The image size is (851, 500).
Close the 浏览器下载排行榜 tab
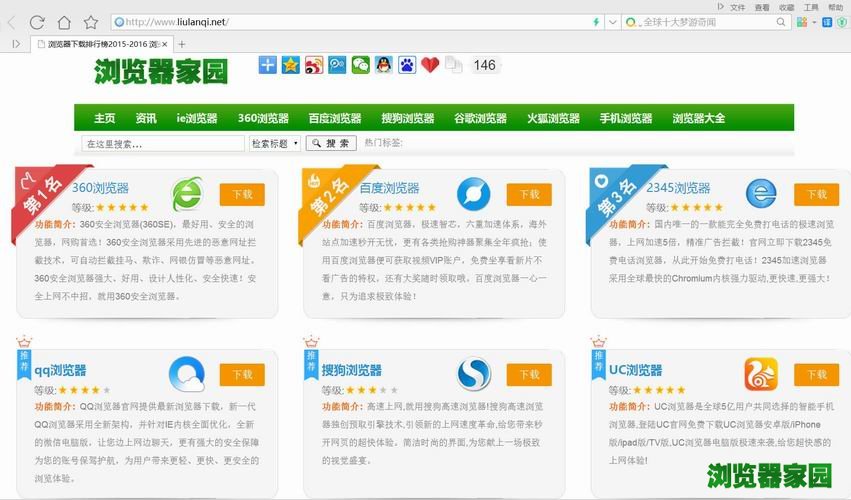point(164,45)
